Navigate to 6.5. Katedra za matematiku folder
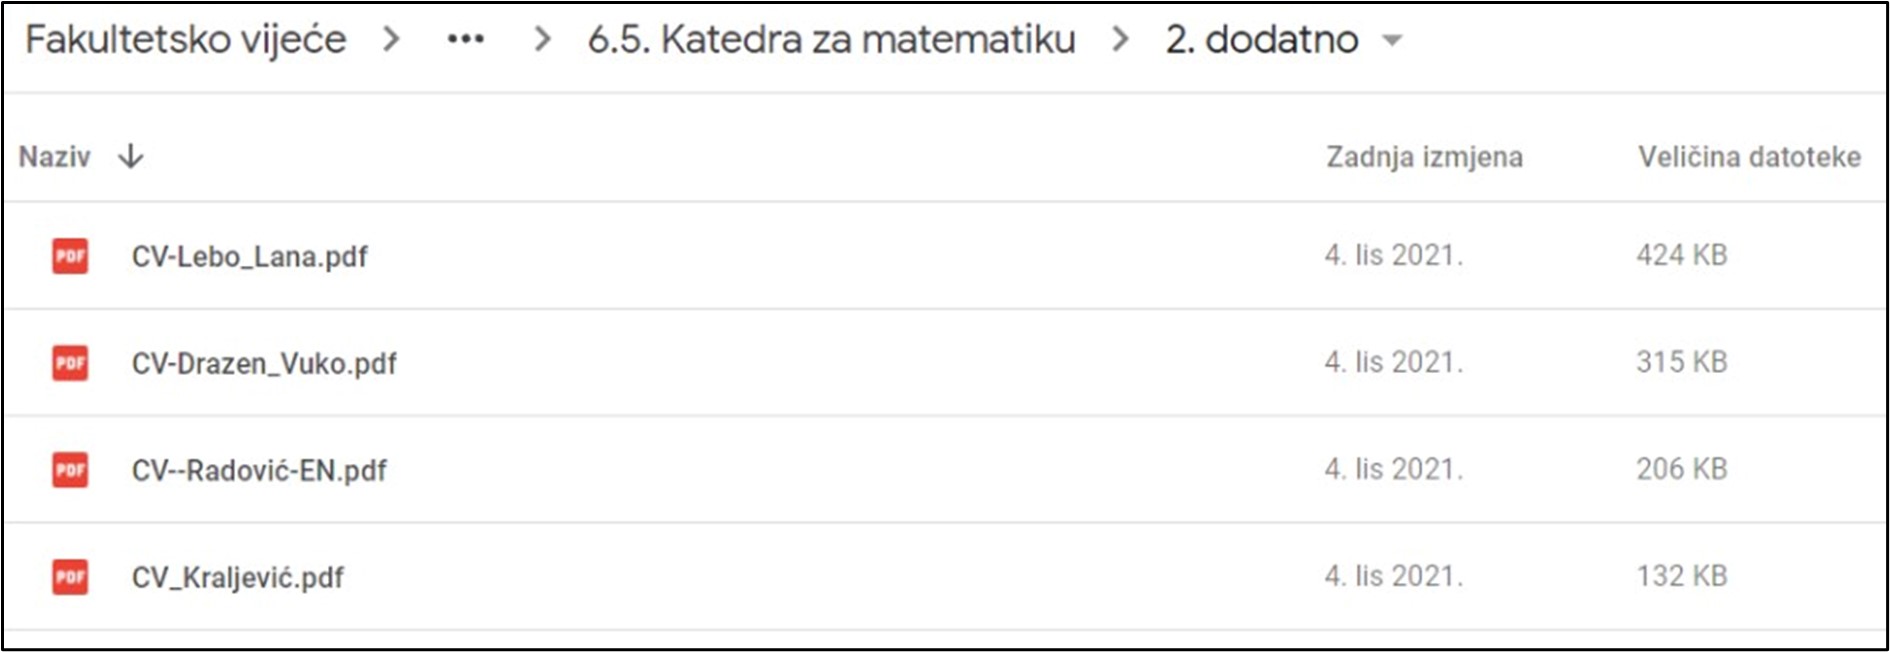The image size is (1890, 652). pos(832,40)
